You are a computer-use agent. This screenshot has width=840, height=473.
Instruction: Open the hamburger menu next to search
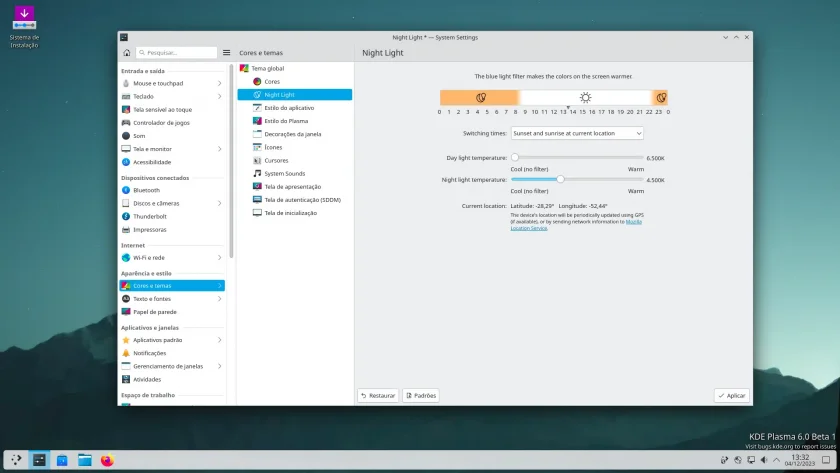(227, 52)
